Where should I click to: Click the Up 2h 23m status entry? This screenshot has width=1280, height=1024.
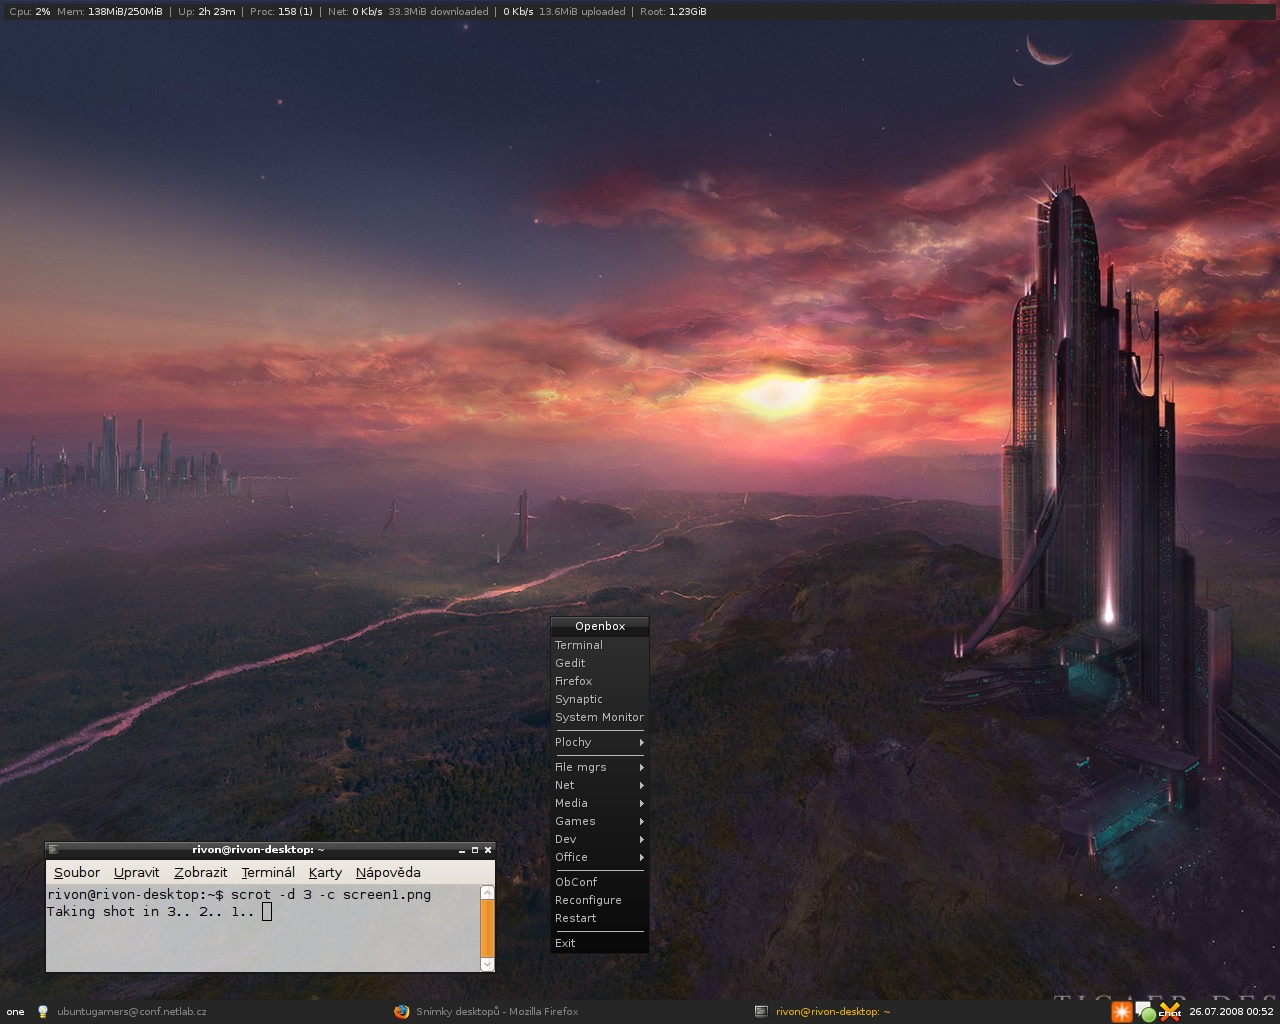pyautogui.click(x=207, y=12)
